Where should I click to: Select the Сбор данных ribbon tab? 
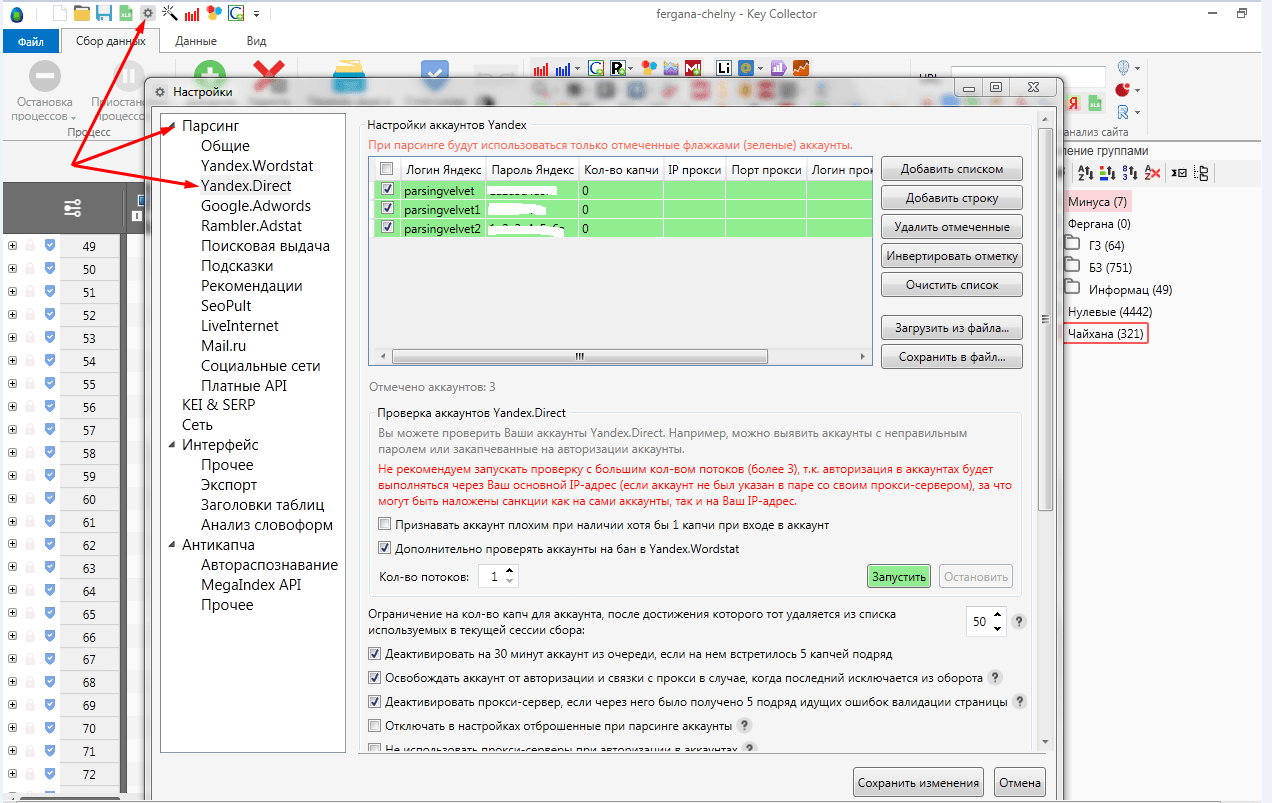111,41
